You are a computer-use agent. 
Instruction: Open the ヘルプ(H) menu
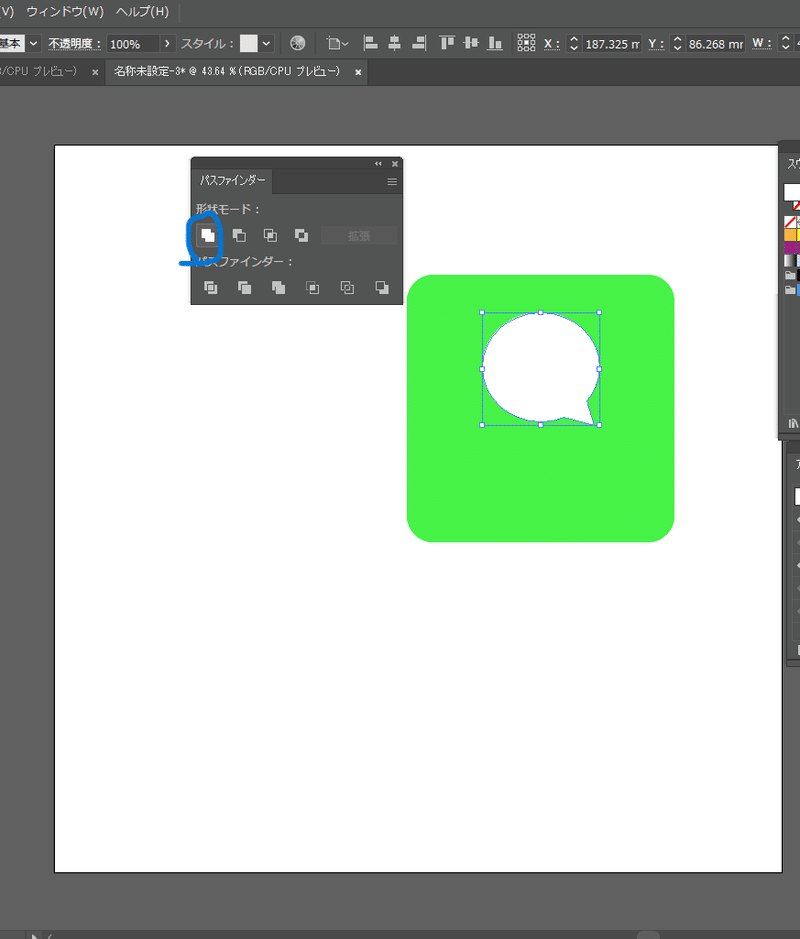[143, 11]
